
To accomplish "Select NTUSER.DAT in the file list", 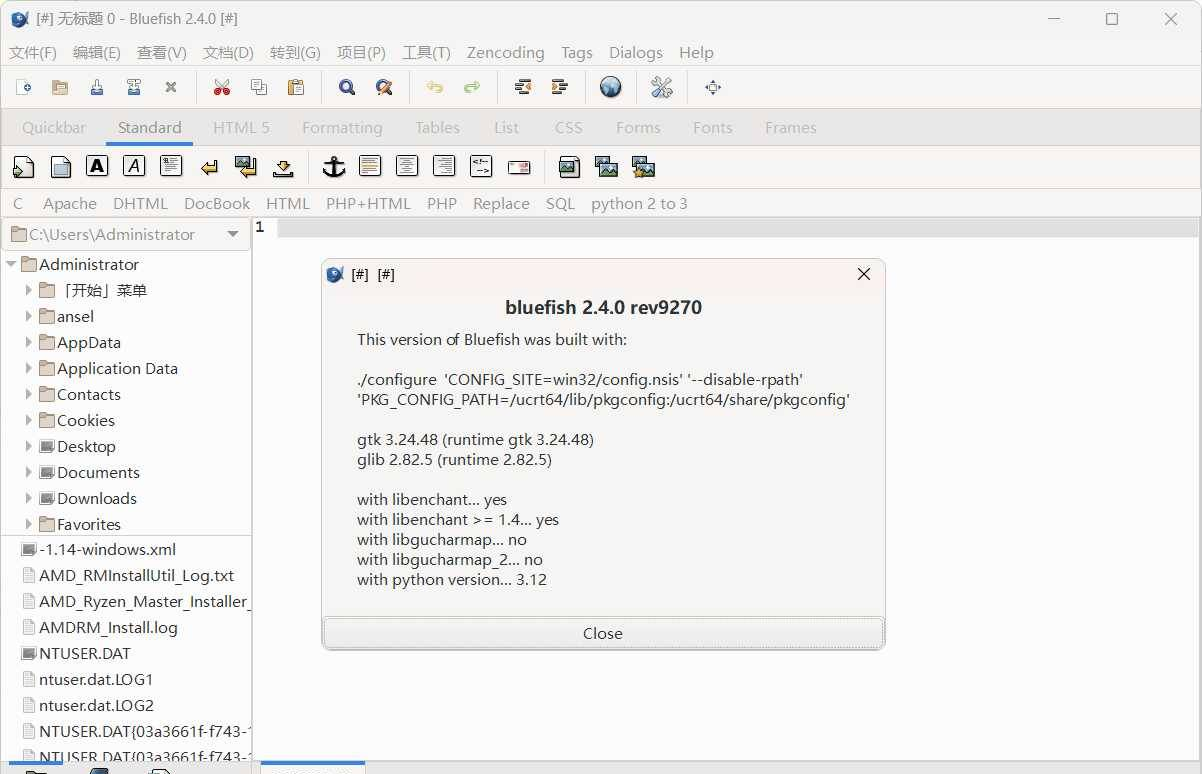I will coord(84,653).
